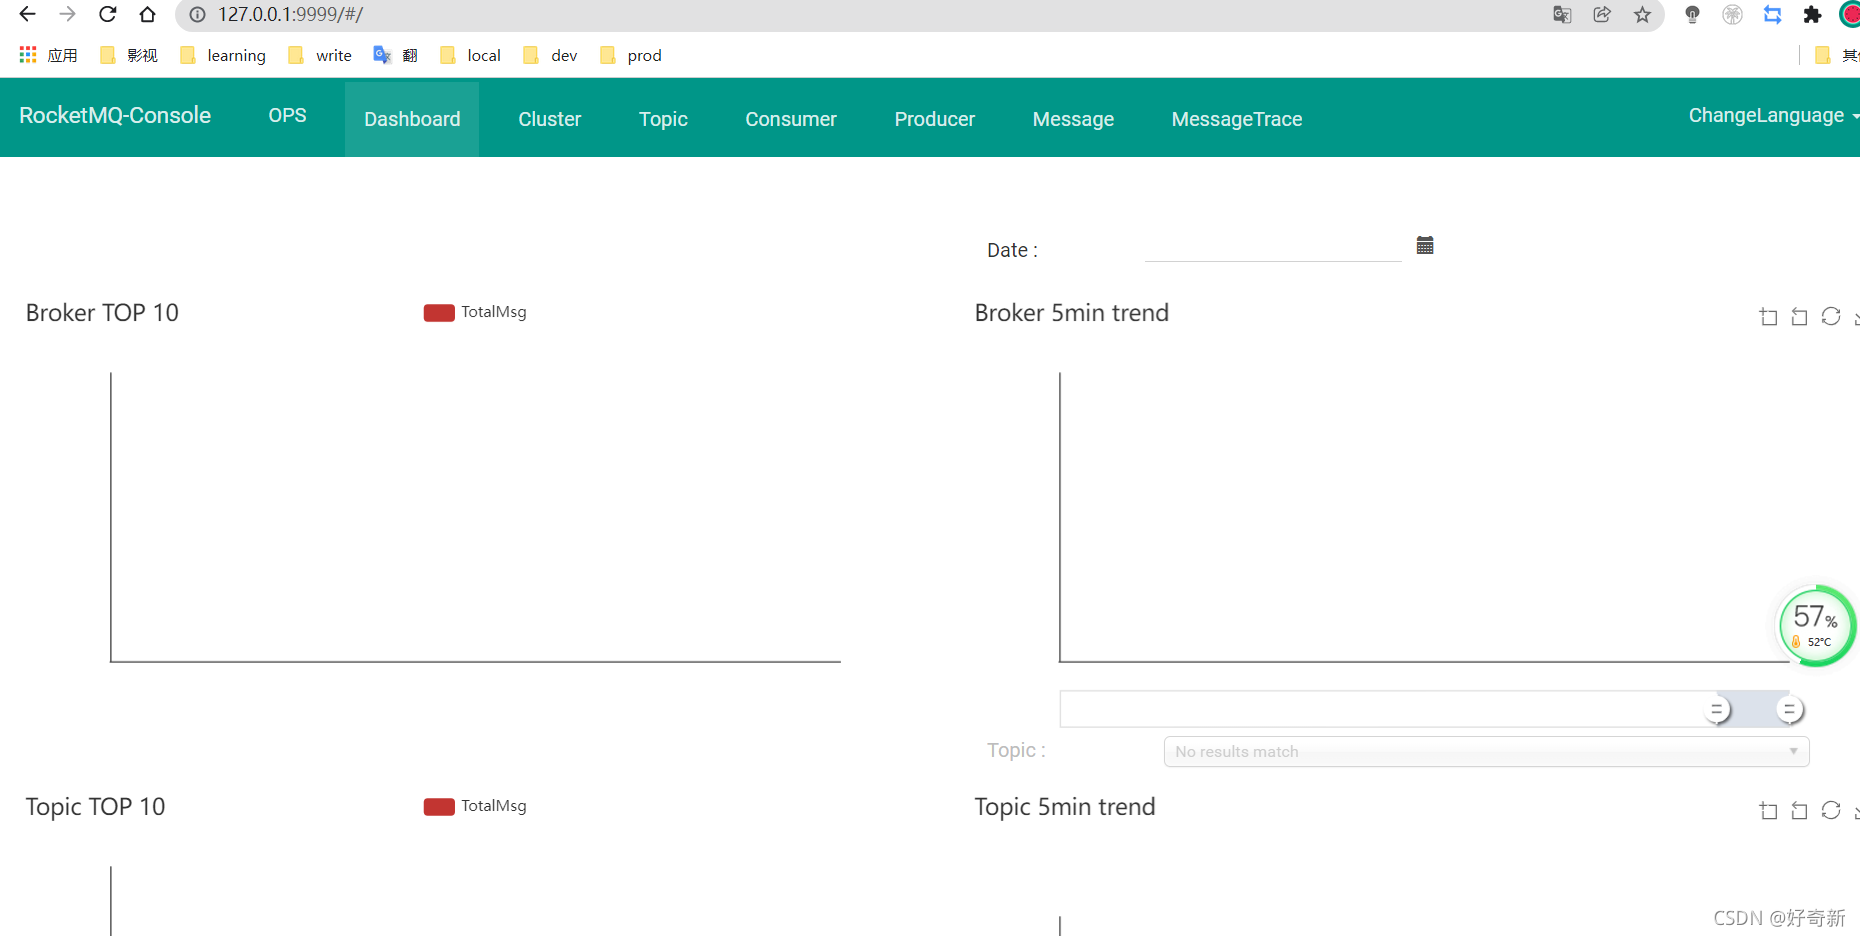Click zoom reset icon on Topic 5min trend
This screenshot has height=936, width=1860.
click(x=1799, y=810)
